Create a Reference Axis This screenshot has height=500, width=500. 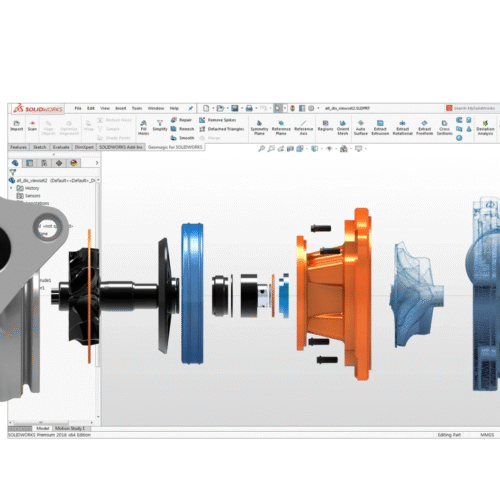click(x=303, y=128)
